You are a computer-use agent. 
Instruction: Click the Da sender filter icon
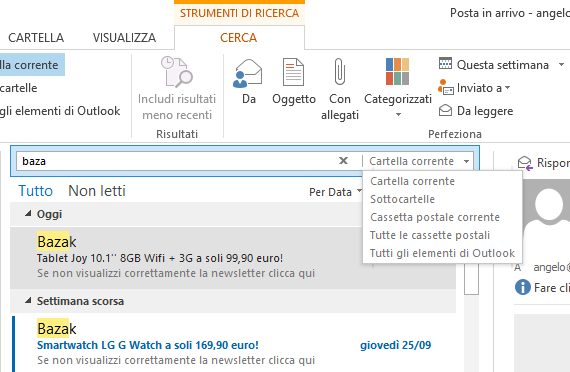click(248, 73)
